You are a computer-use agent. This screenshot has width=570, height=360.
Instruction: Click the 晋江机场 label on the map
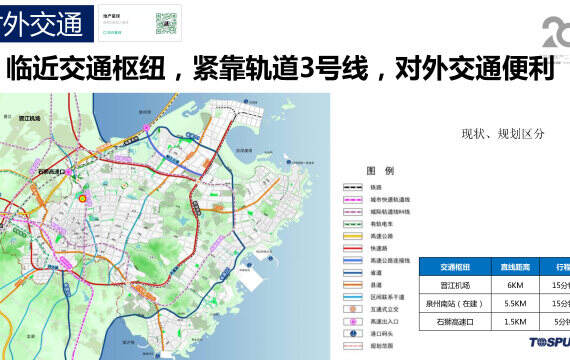pos(29,118)
